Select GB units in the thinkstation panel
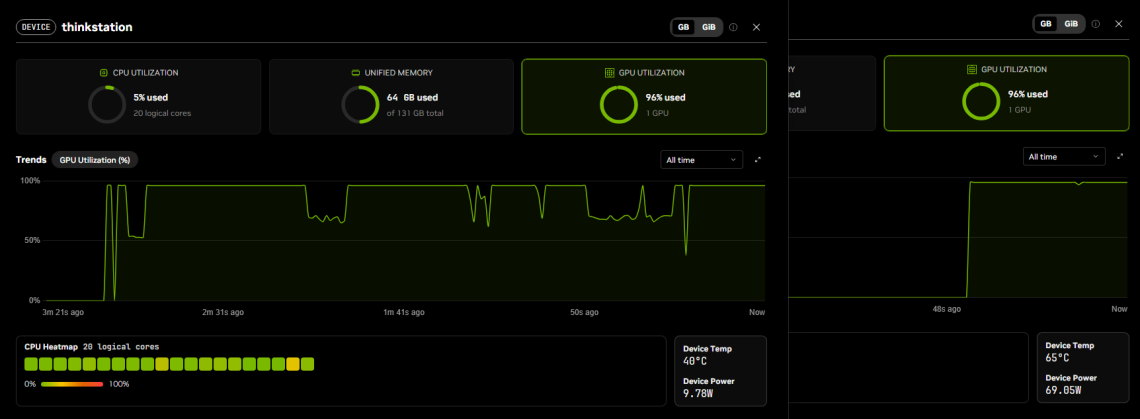Viewport: 1140px width, 419px height. pos(683,27)
